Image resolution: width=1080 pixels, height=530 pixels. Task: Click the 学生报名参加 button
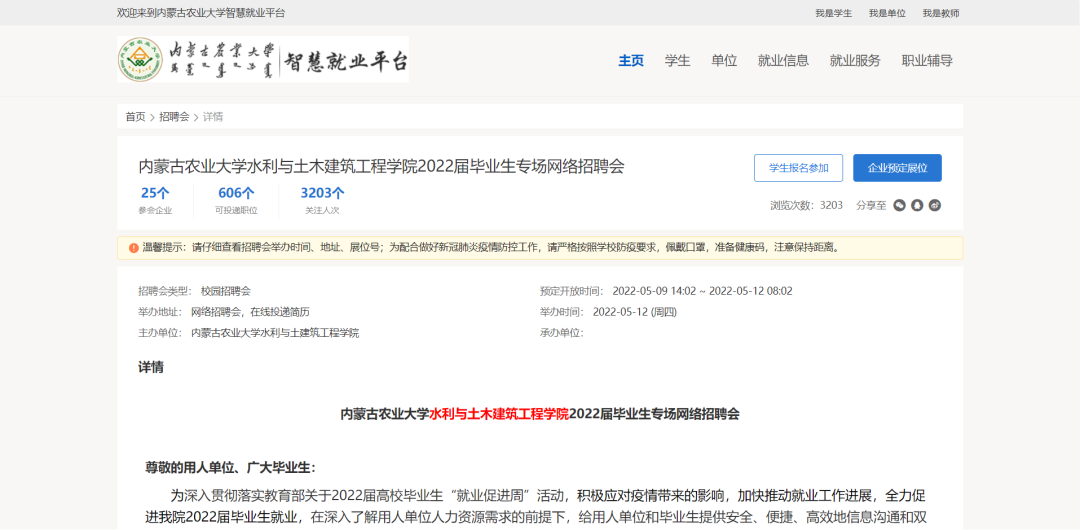pos(798,168)
